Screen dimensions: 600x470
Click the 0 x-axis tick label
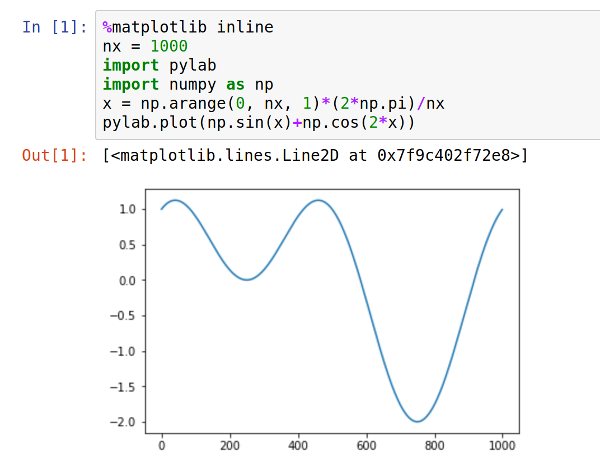click(x=162, y=446)
